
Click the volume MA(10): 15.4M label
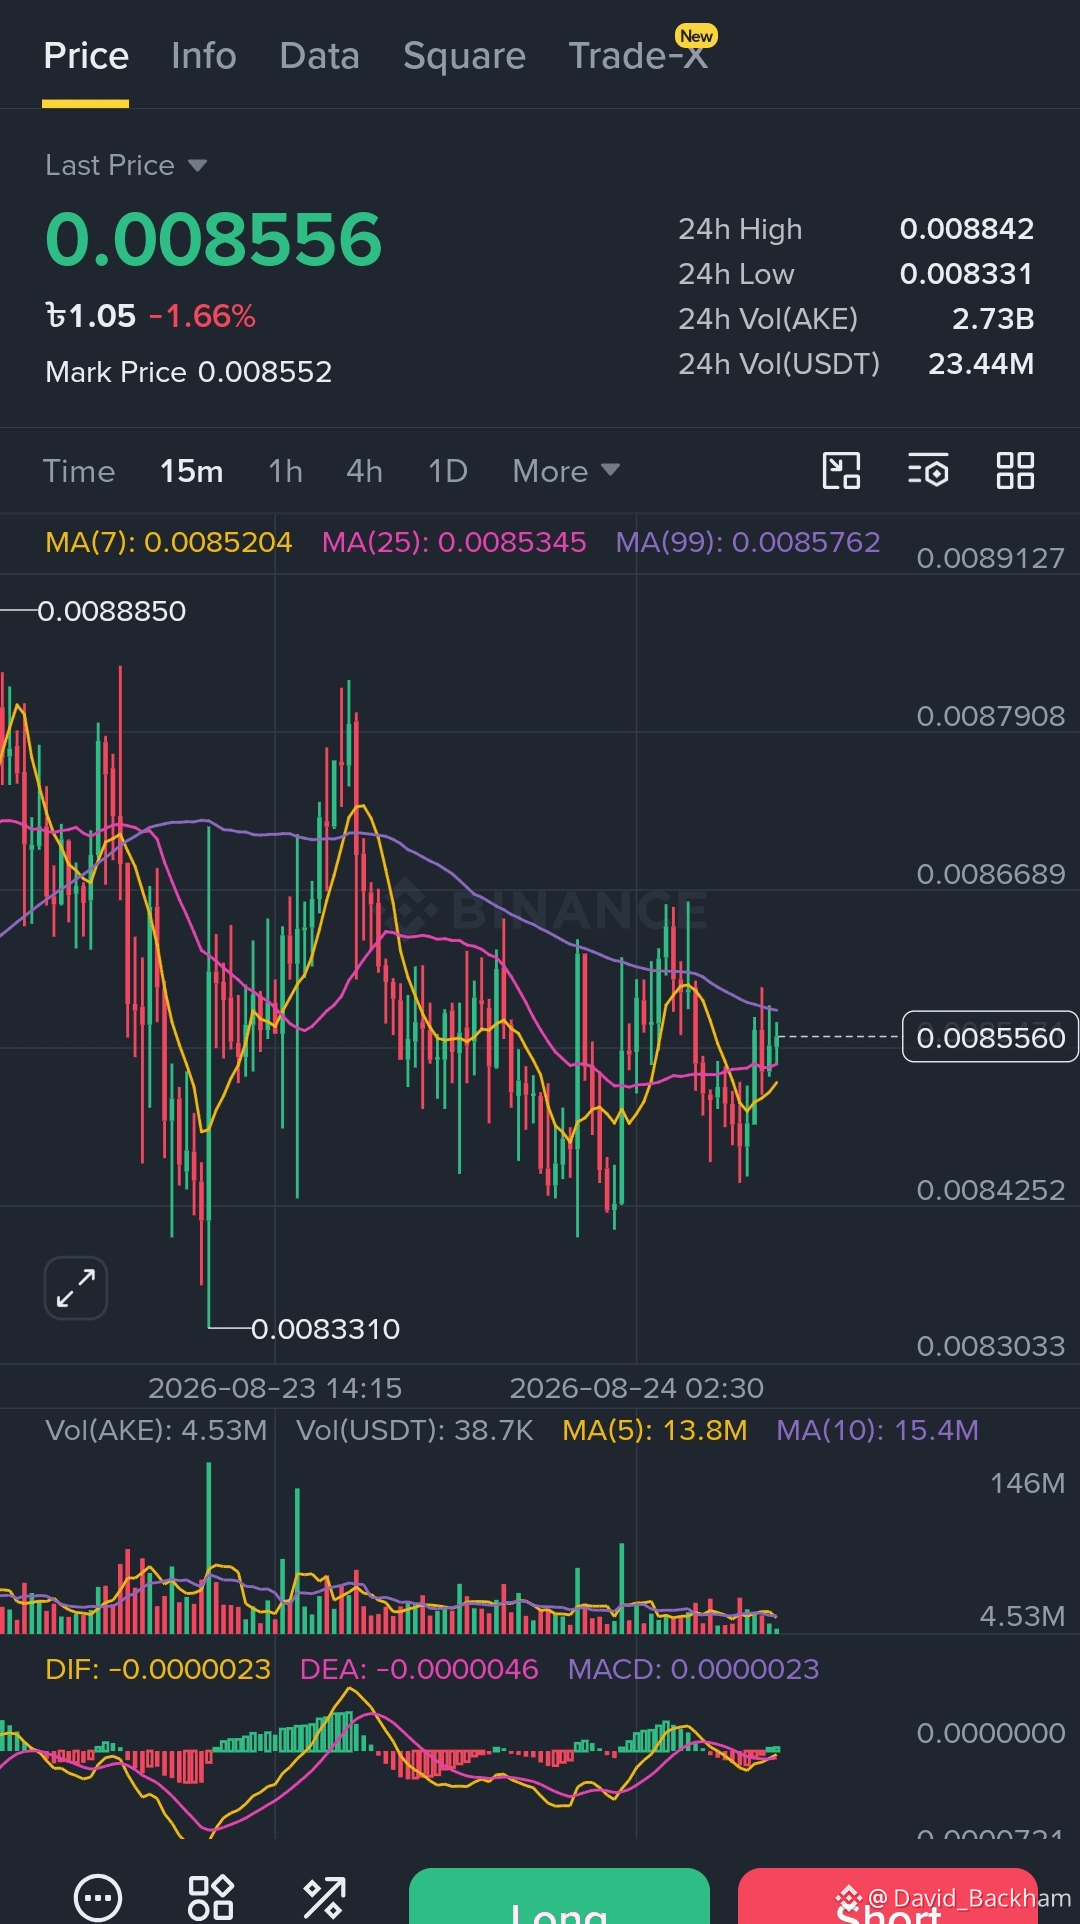tap(877, 1430)
